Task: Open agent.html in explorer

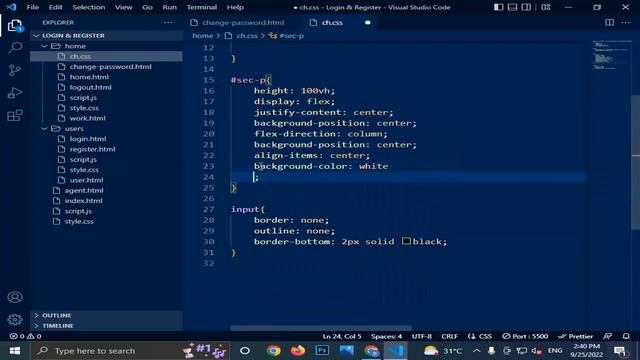Action: click(x=106, y=190)
